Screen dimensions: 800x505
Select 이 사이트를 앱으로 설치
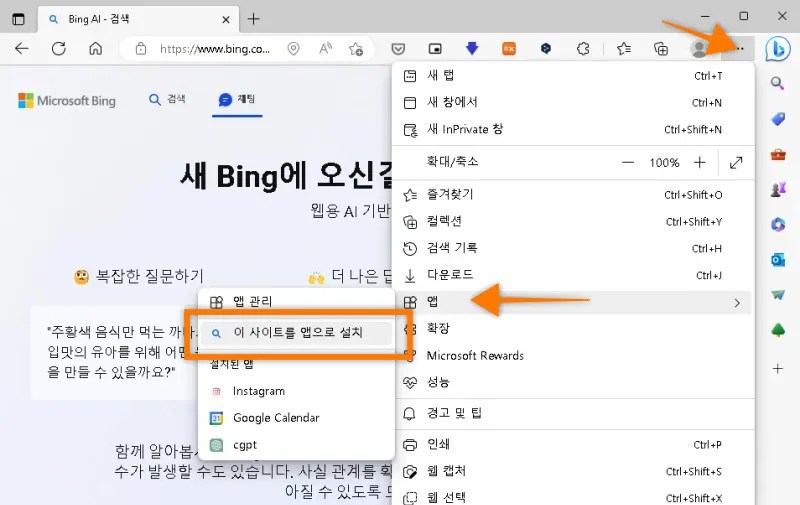tap(296, 333)
